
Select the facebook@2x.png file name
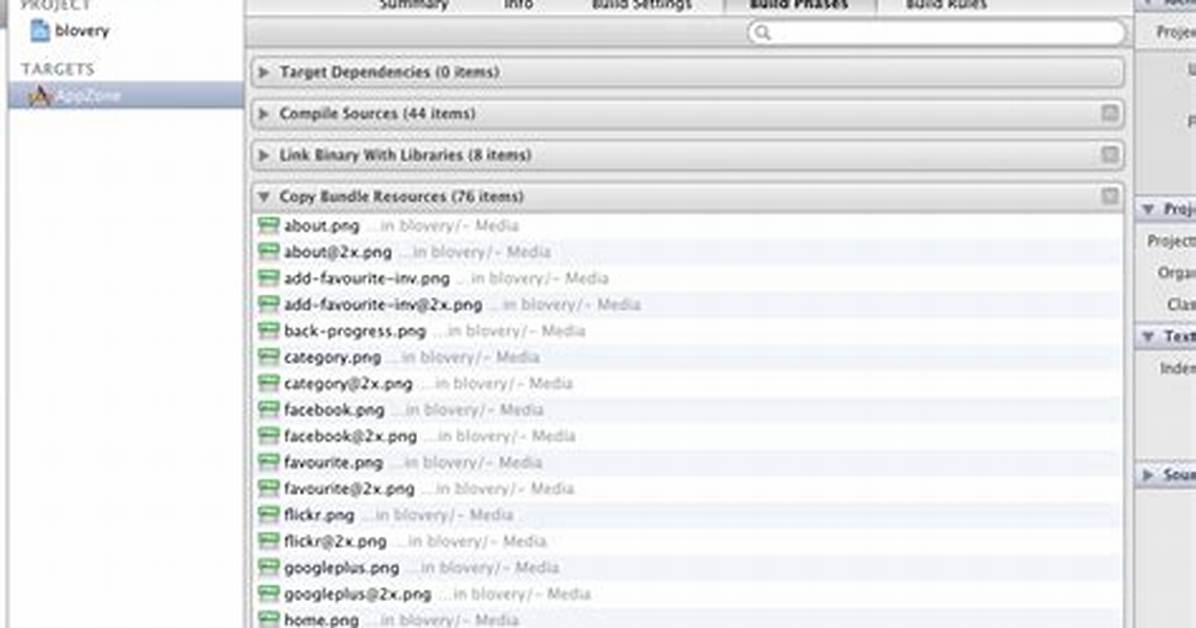click(350, 436)
